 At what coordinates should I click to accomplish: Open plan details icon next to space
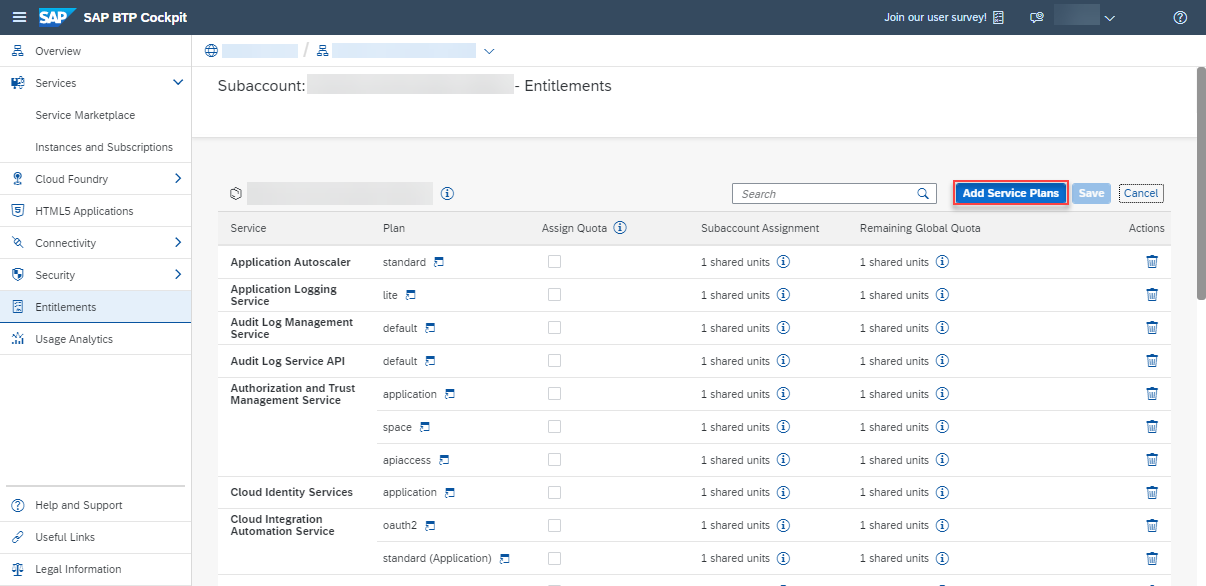coord(425,427)
